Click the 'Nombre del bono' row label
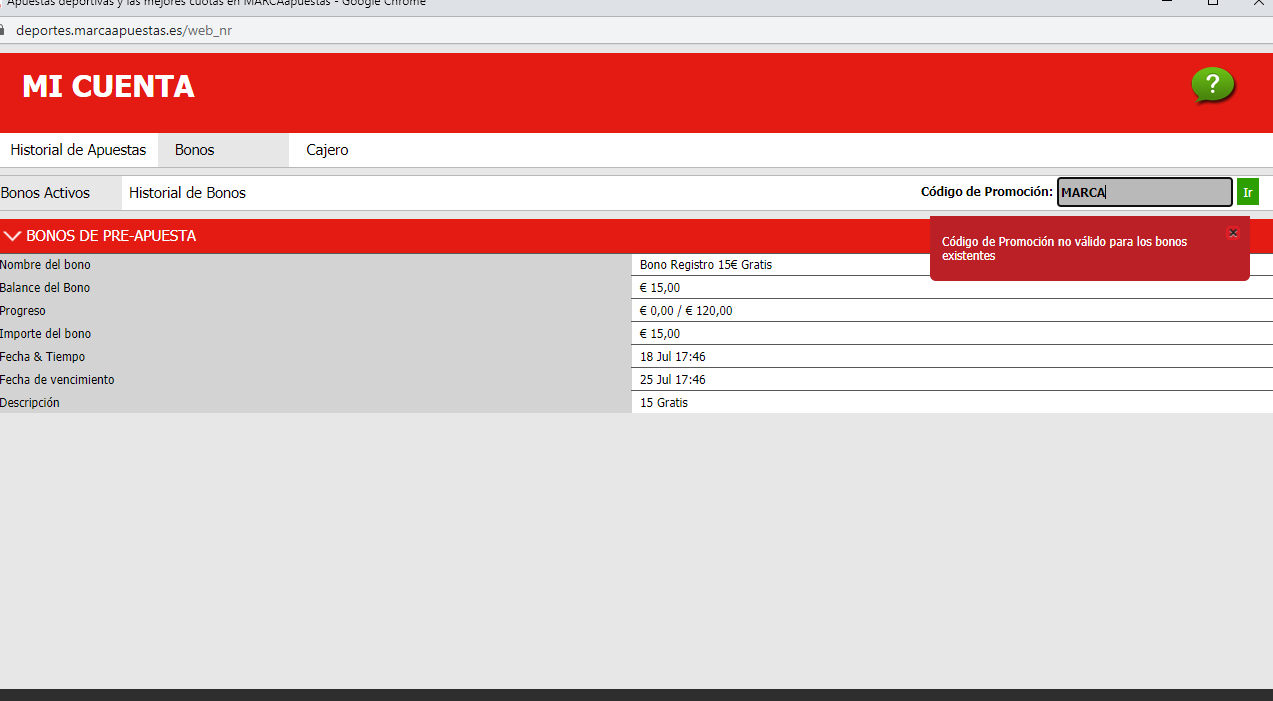 45,265
